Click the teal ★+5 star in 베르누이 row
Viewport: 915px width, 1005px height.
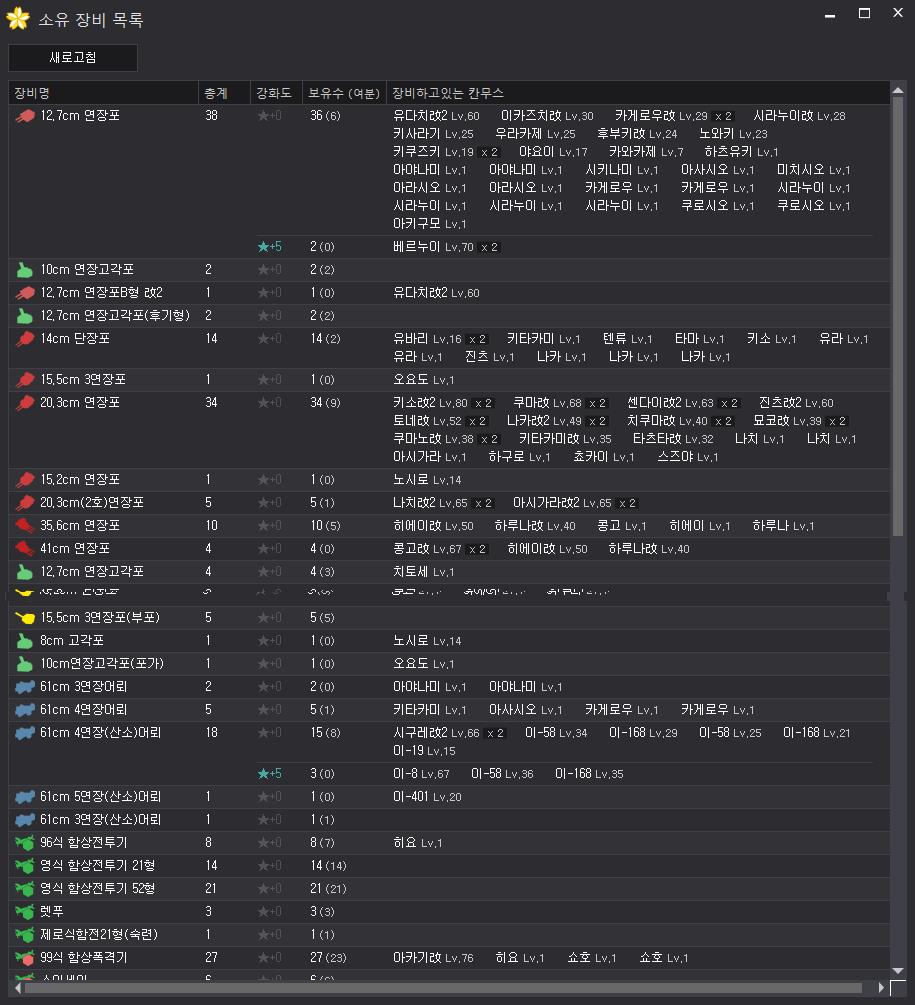click(269, 247)
